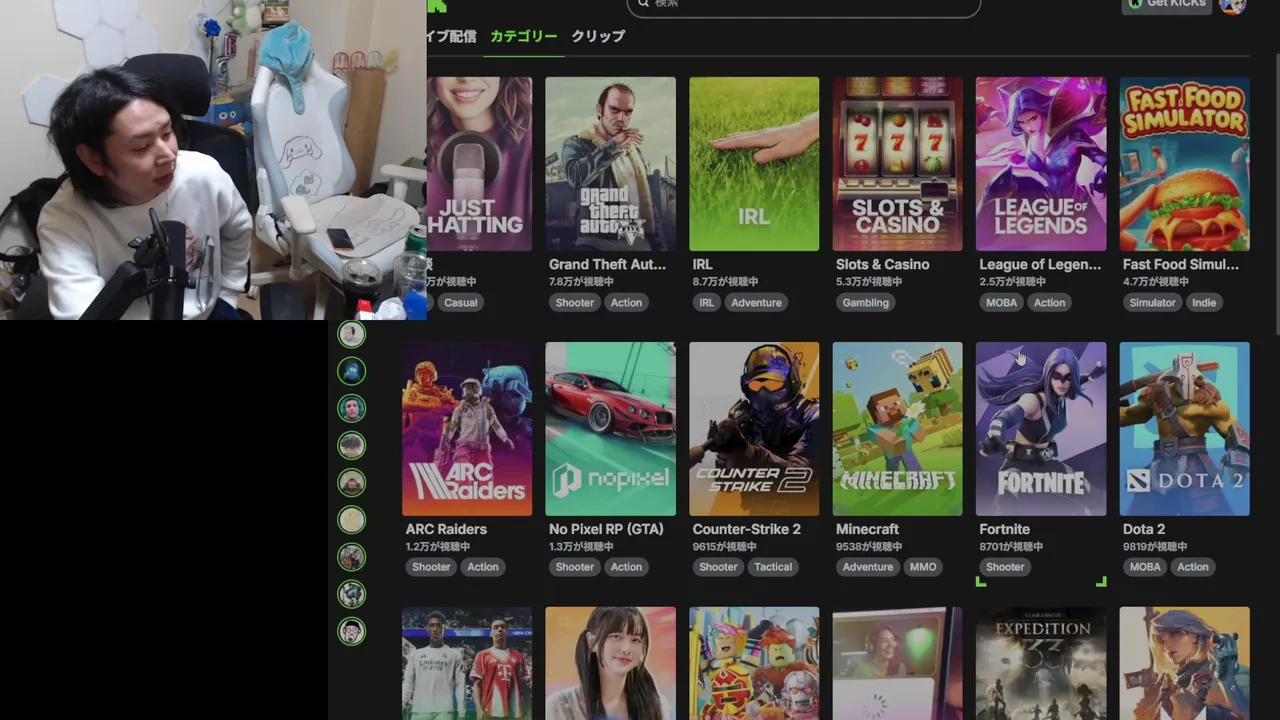
Task: Select the MOBA tag under Dota 2
Action: click(x=1145, y=567)
